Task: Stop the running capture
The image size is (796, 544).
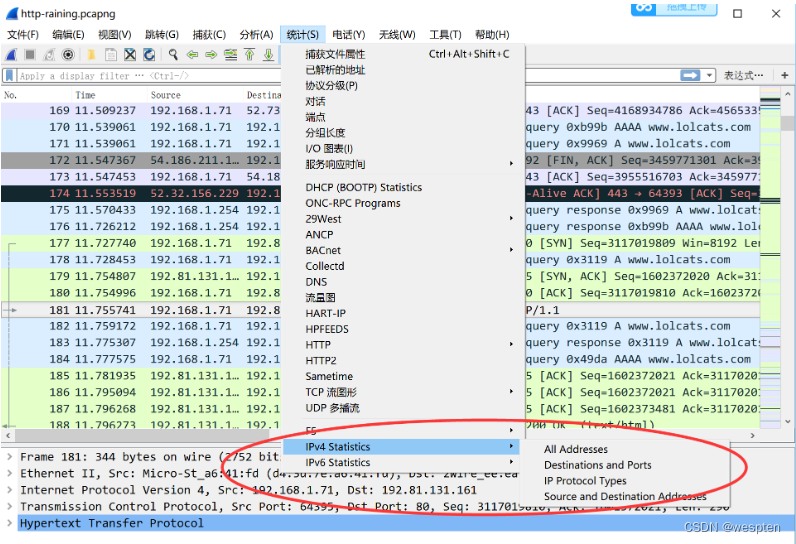Action: point(30,55)
